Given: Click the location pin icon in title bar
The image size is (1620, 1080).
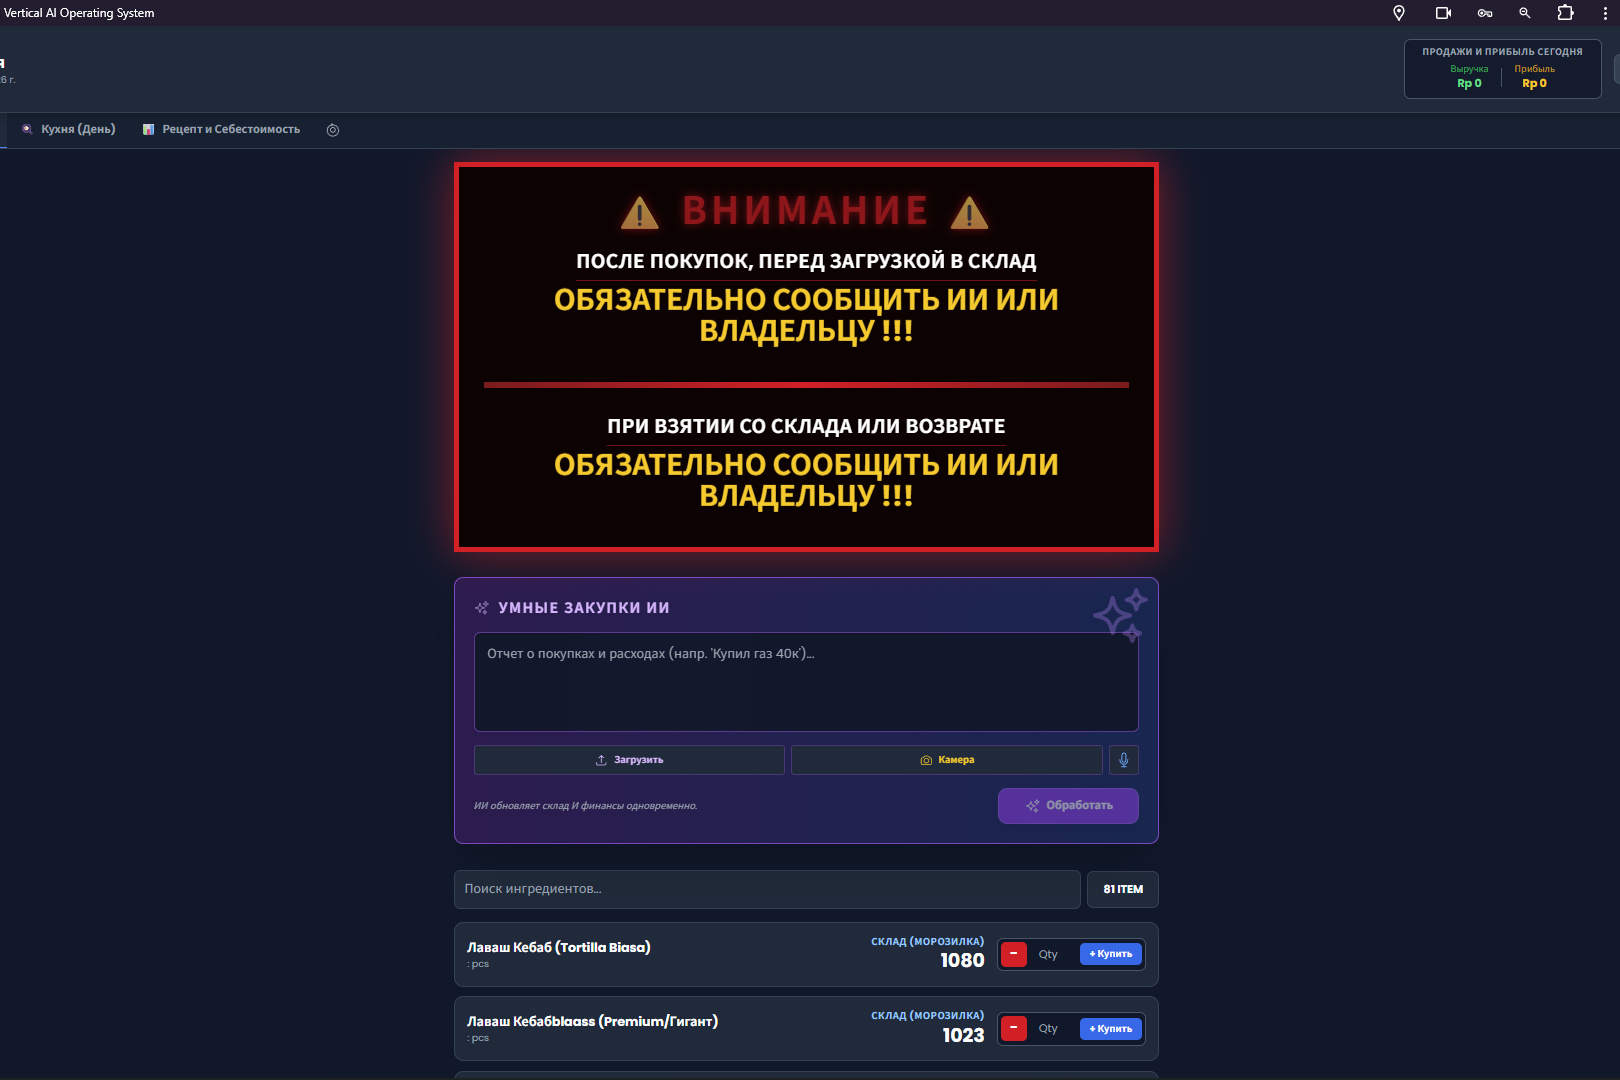Looking at the screenshot, I should [1399, 13].
